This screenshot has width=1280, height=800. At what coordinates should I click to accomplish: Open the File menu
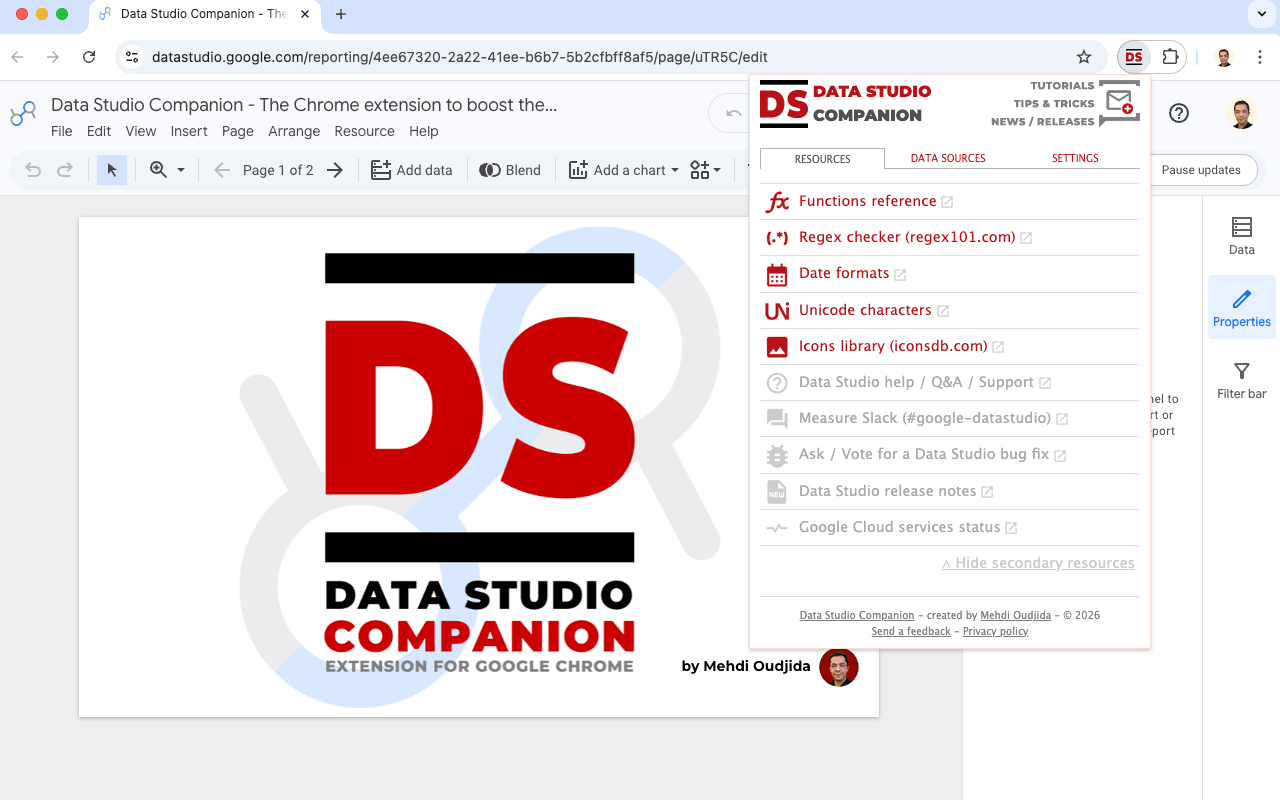point(62,131)
